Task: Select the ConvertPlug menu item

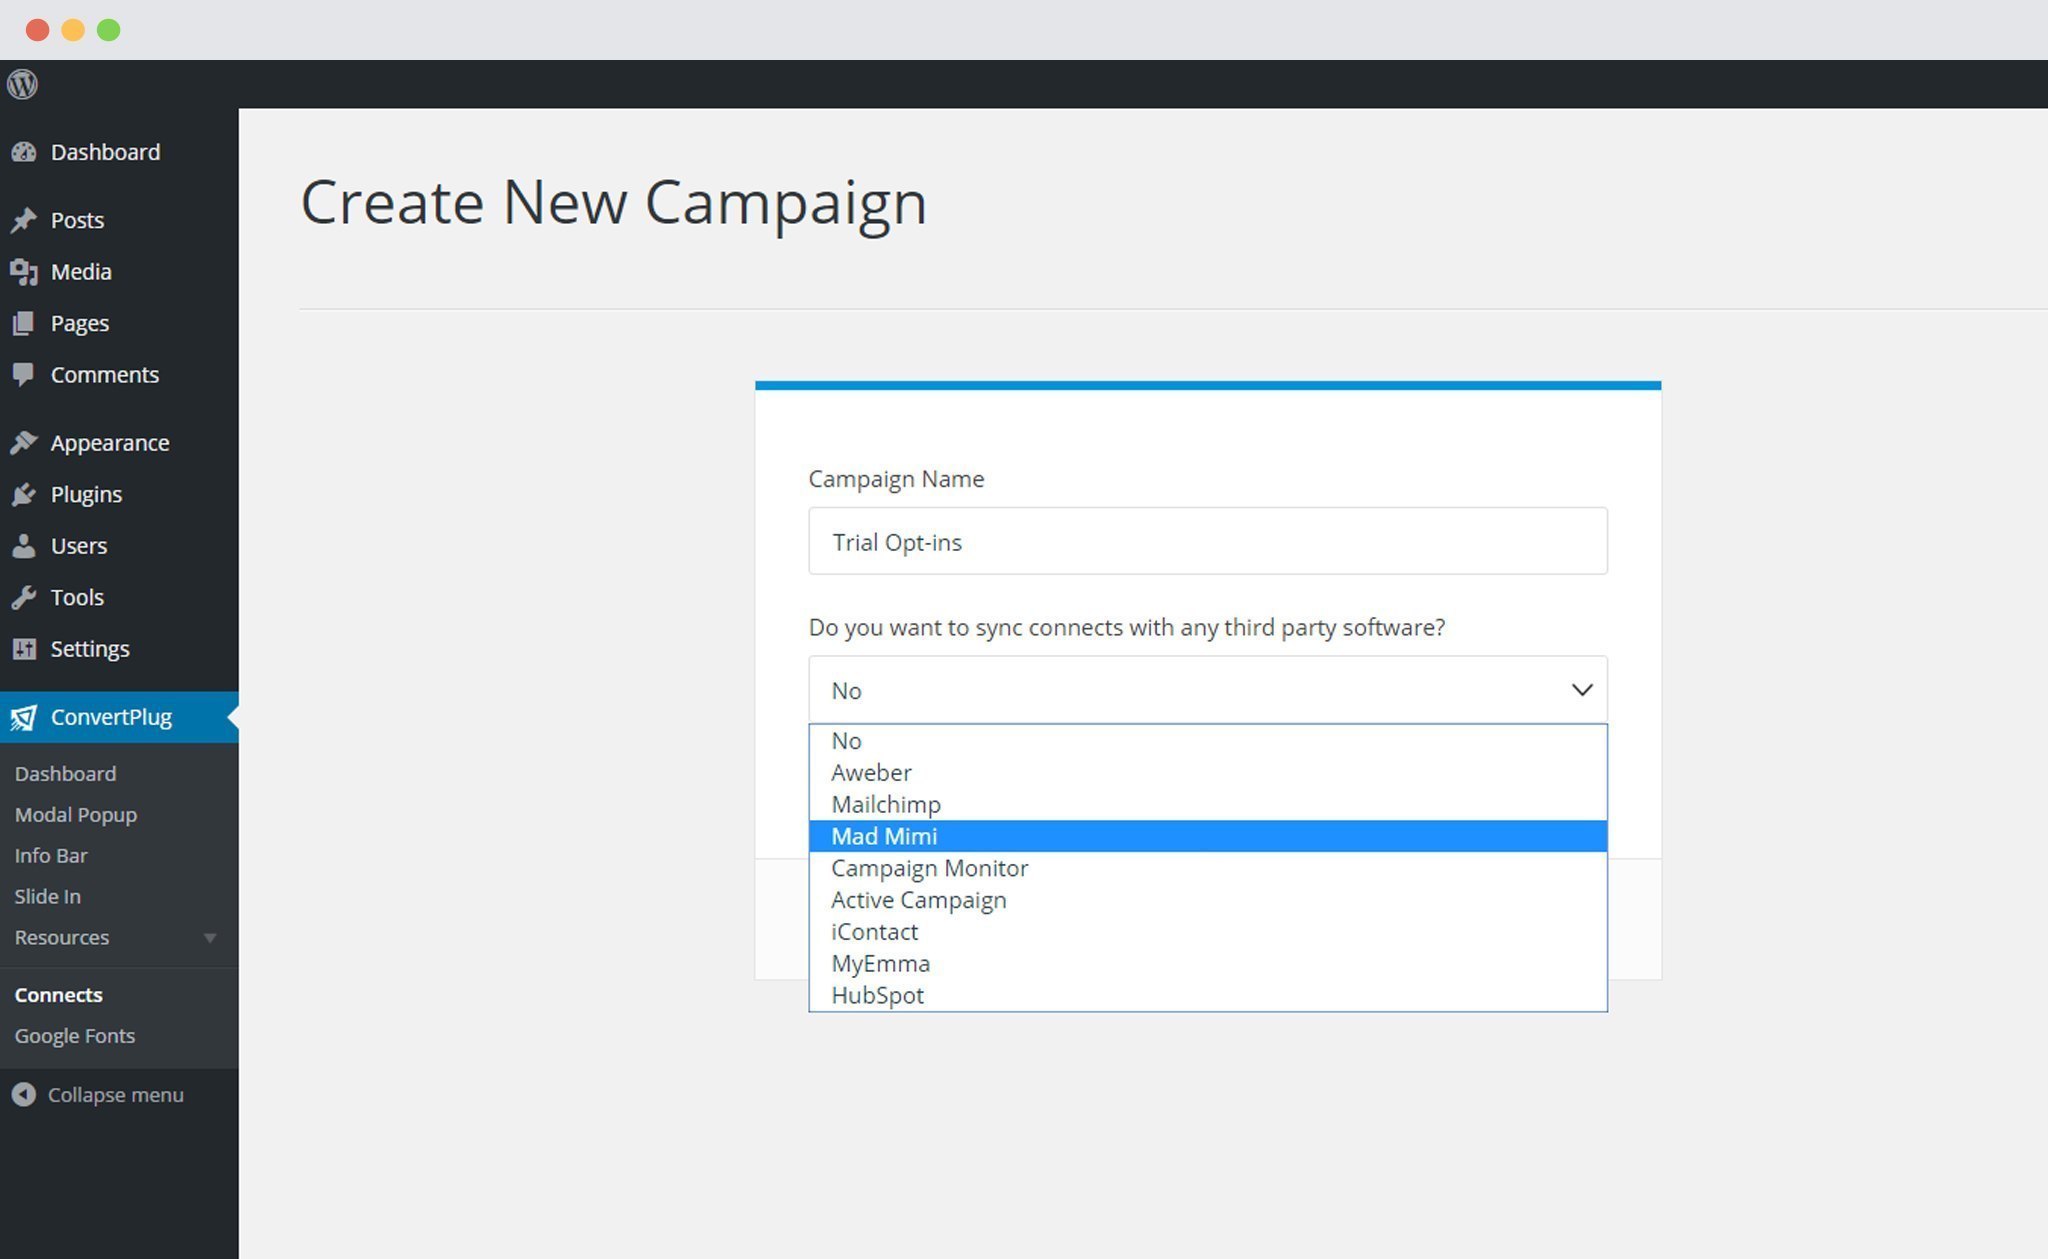Action: pos(119,717)
